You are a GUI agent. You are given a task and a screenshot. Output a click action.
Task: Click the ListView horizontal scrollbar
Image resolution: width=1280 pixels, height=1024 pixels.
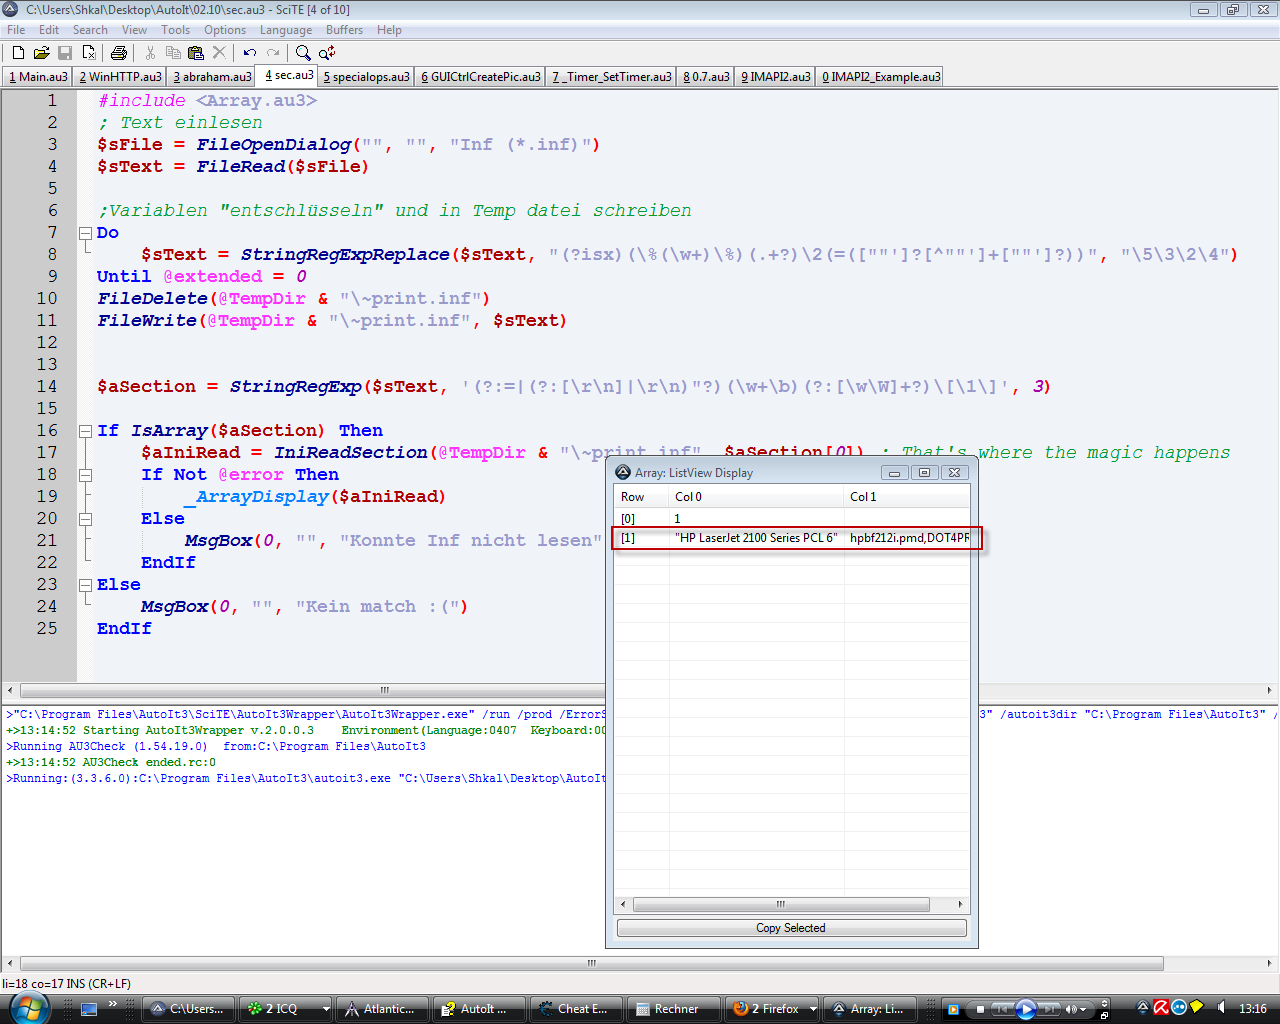(x=780, y=904)
